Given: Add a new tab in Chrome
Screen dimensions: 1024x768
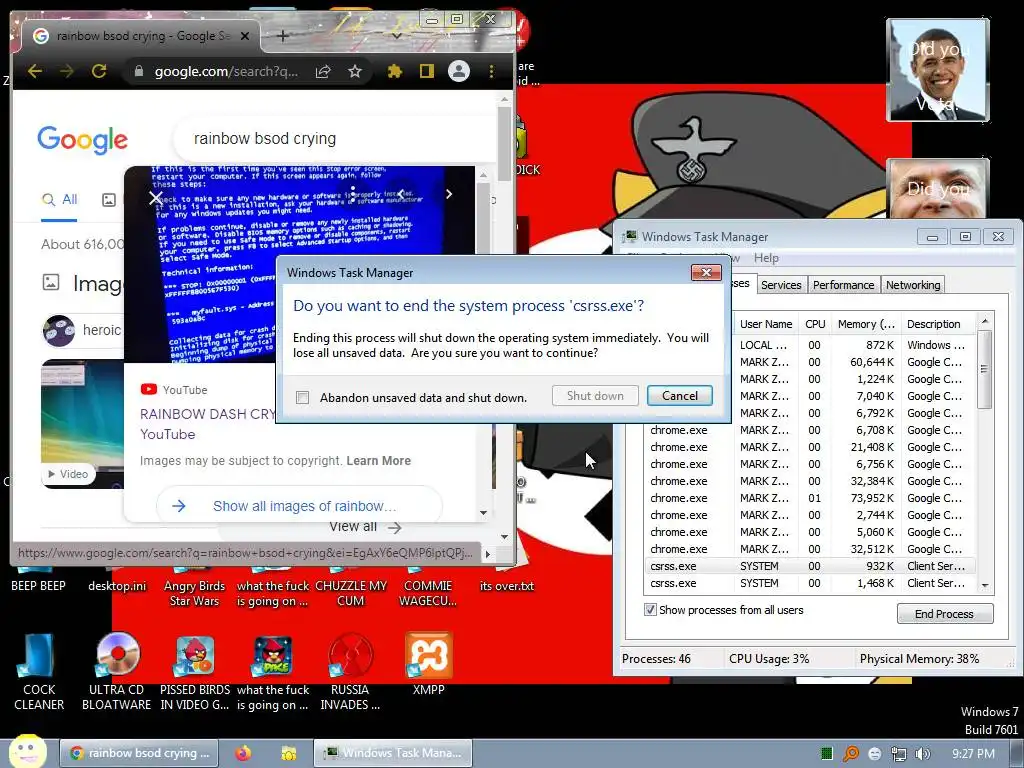Looking at the screenshot, I should click(x=283, y=36).
